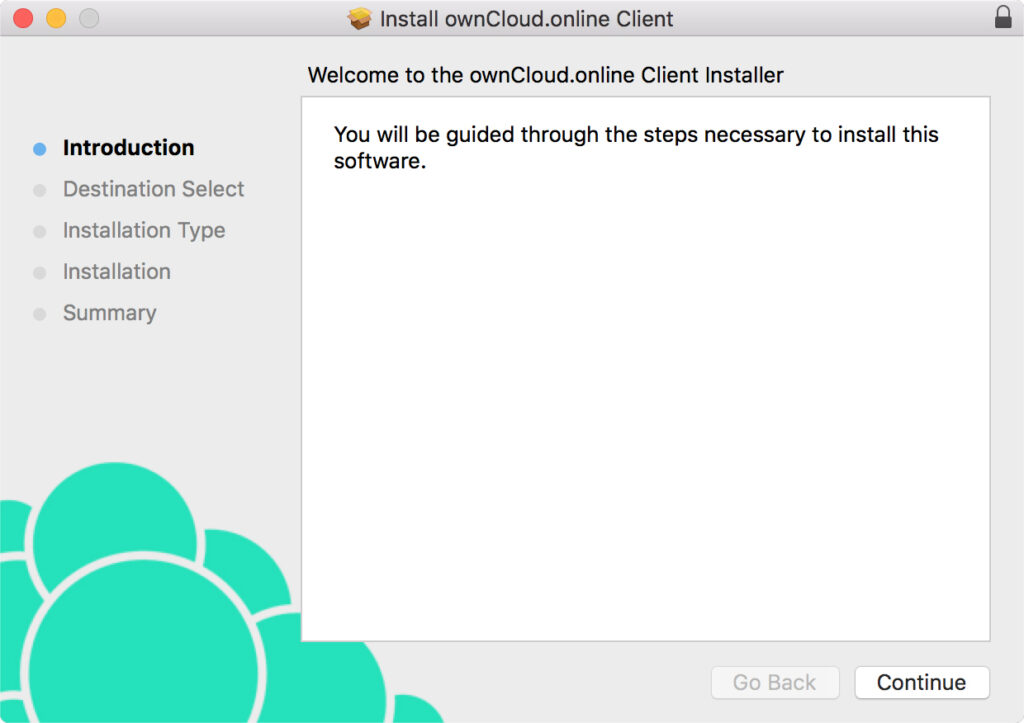Click the package box icon in the title bar
The width and height of the screenshot is (1024, 723).
(x=359, y=19)
